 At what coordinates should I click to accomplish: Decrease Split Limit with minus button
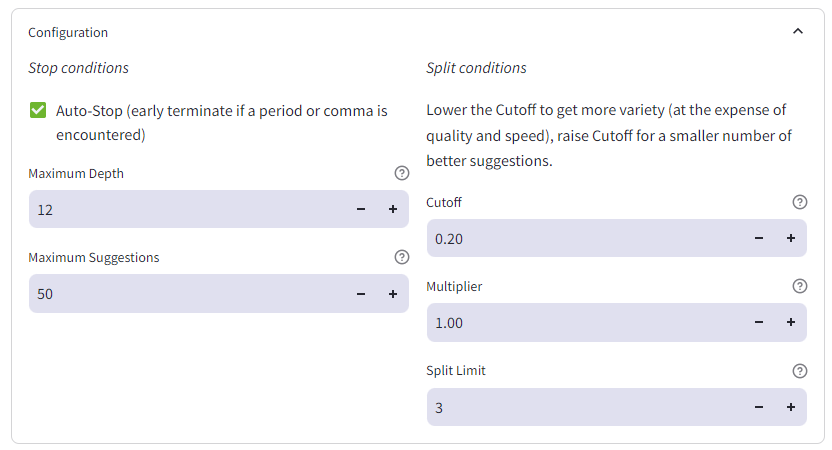pyautogui.click(x=759, y=407)
